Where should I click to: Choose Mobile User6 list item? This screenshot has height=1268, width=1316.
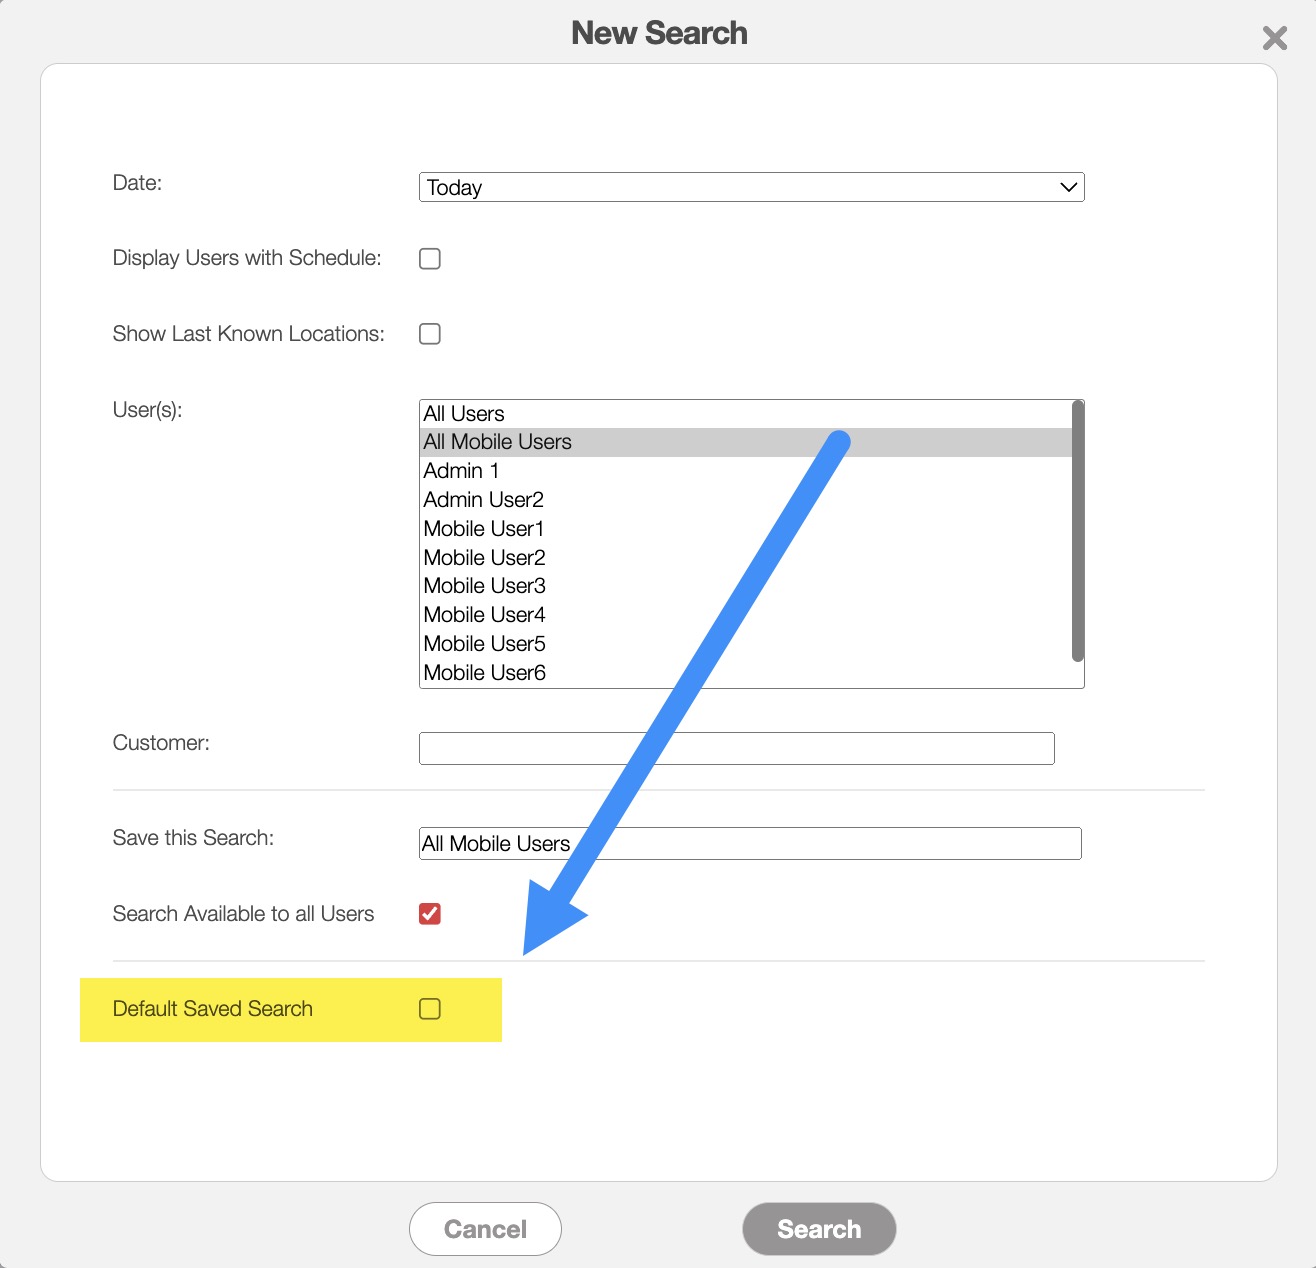click(484, 673)
